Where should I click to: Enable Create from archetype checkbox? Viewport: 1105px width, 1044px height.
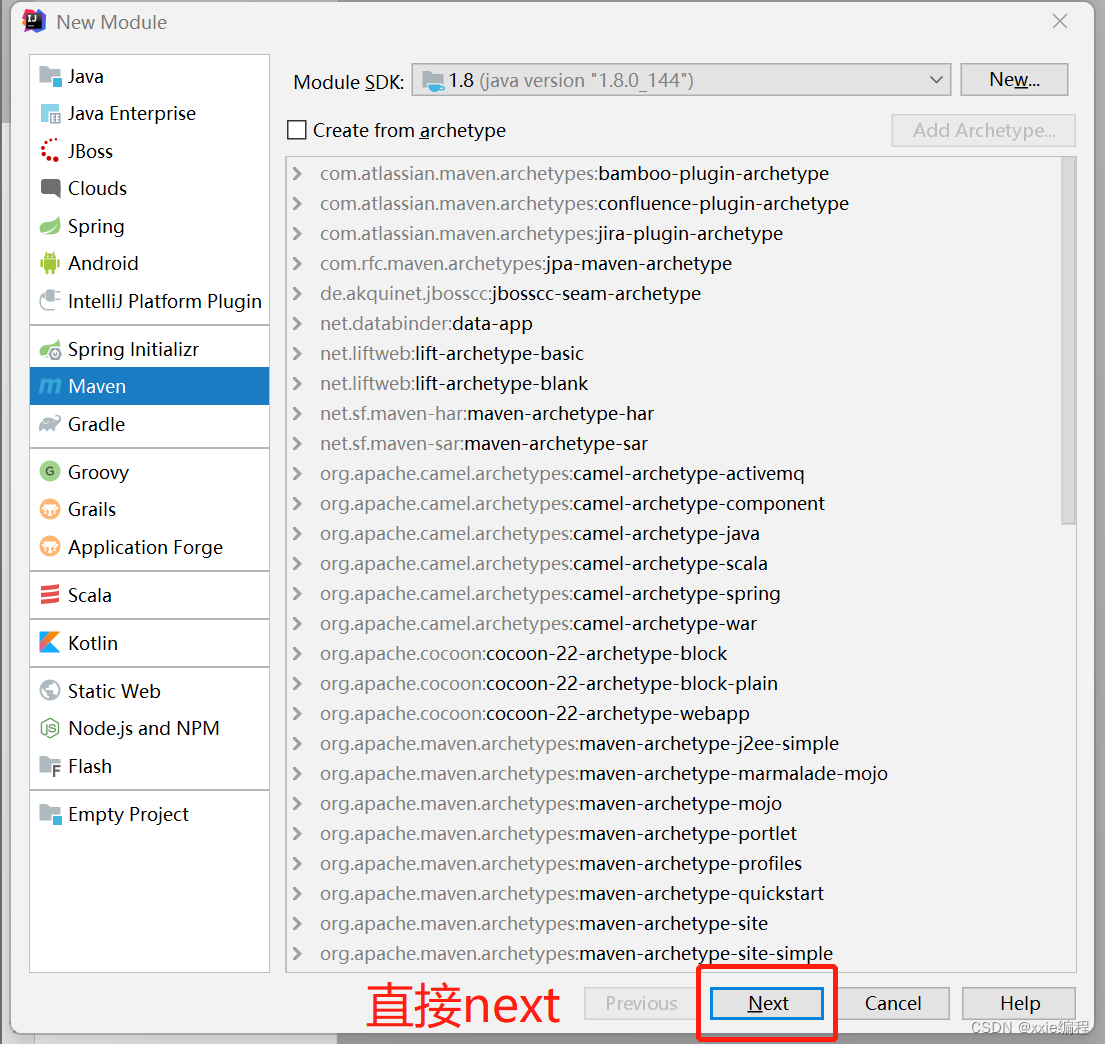297,130
